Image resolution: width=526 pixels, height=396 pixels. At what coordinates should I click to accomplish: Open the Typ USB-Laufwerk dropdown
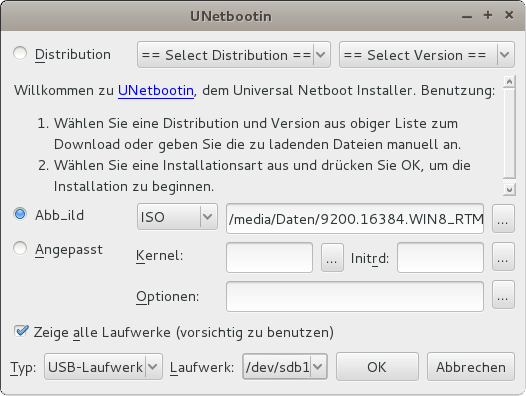pyautogui.click(x=103, y=367)
